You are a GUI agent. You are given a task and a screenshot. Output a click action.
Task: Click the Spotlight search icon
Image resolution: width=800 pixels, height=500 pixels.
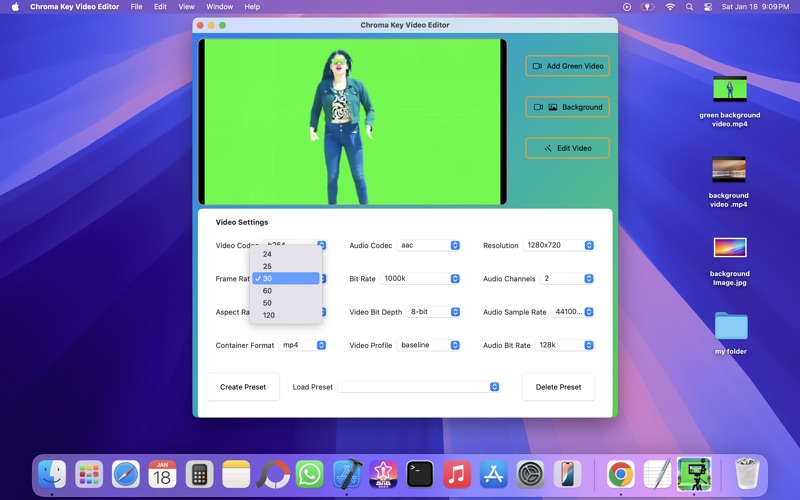[689, 7]
